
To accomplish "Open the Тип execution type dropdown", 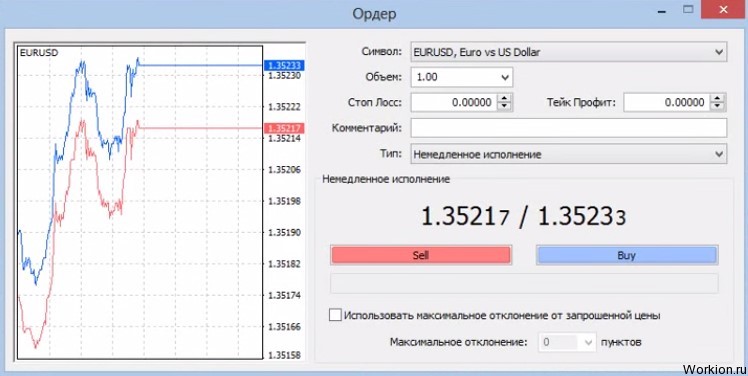I will pos(719,154).
